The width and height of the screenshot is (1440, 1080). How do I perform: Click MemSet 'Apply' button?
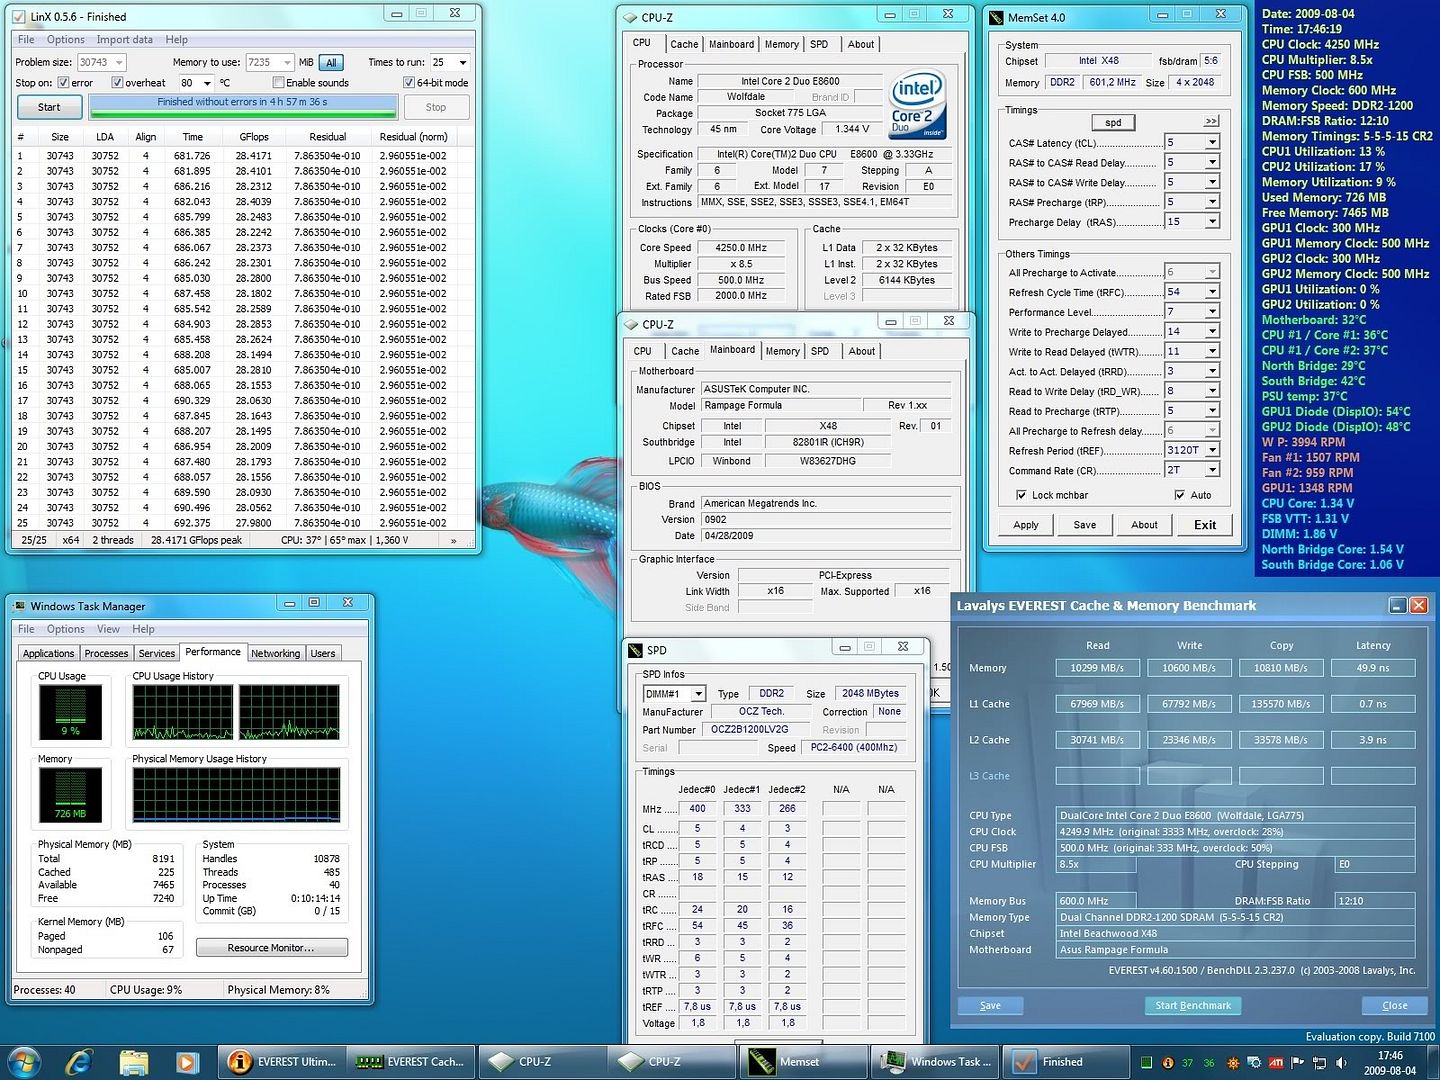1026,525
